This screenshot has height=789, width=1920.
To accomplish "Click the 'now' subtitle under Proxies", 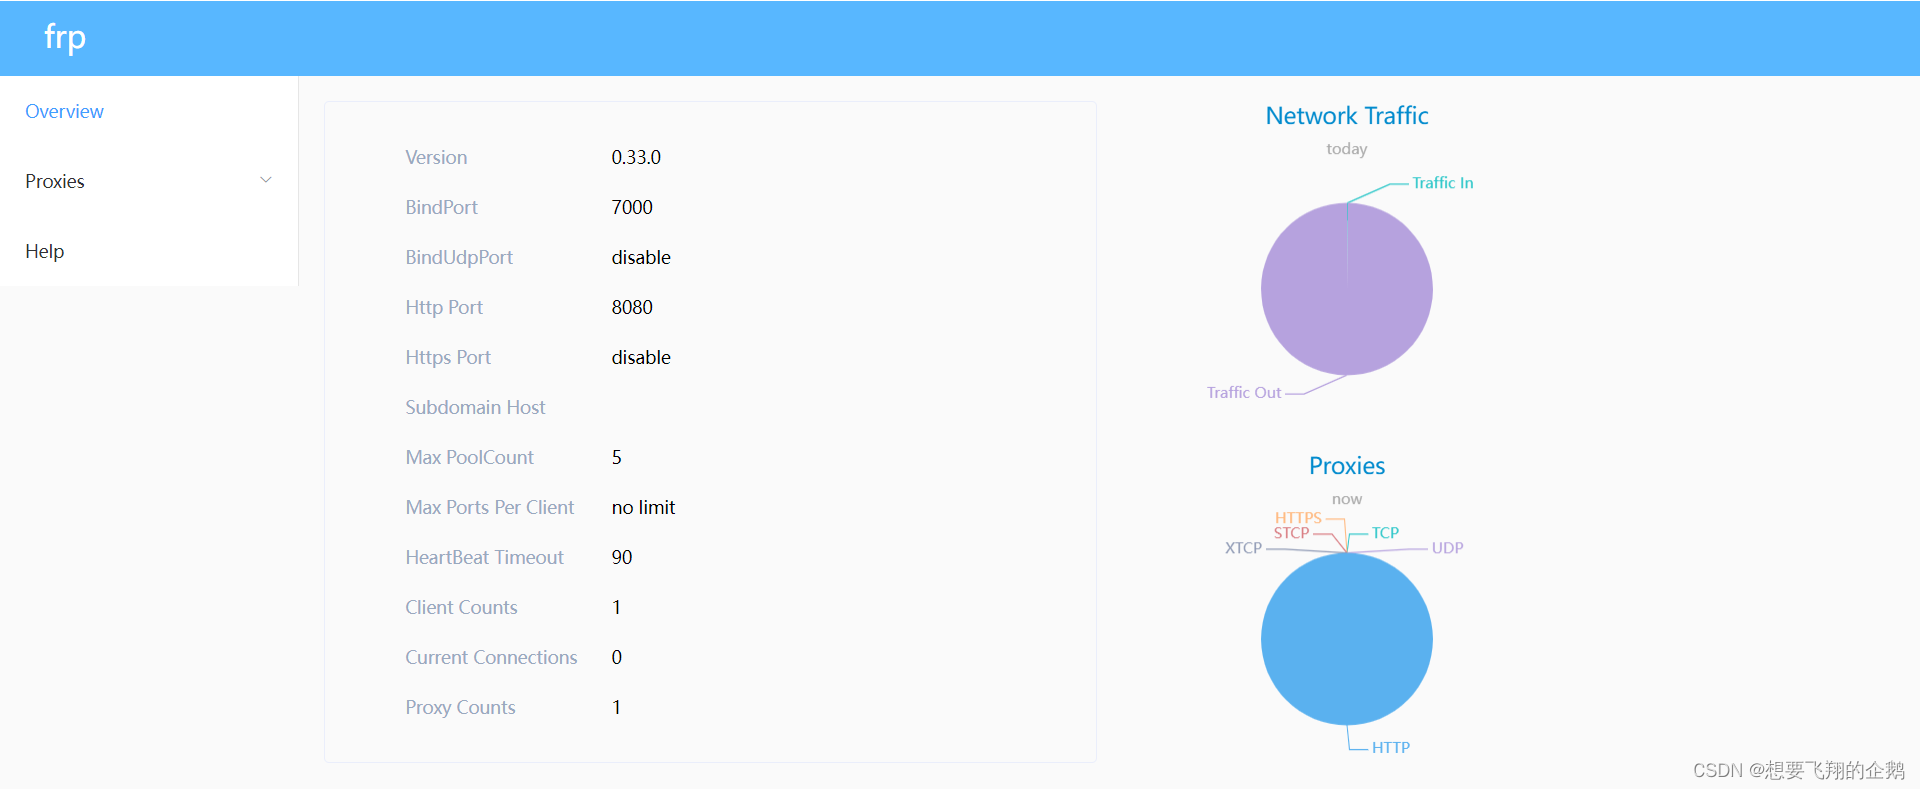I will click(1346, 499).
